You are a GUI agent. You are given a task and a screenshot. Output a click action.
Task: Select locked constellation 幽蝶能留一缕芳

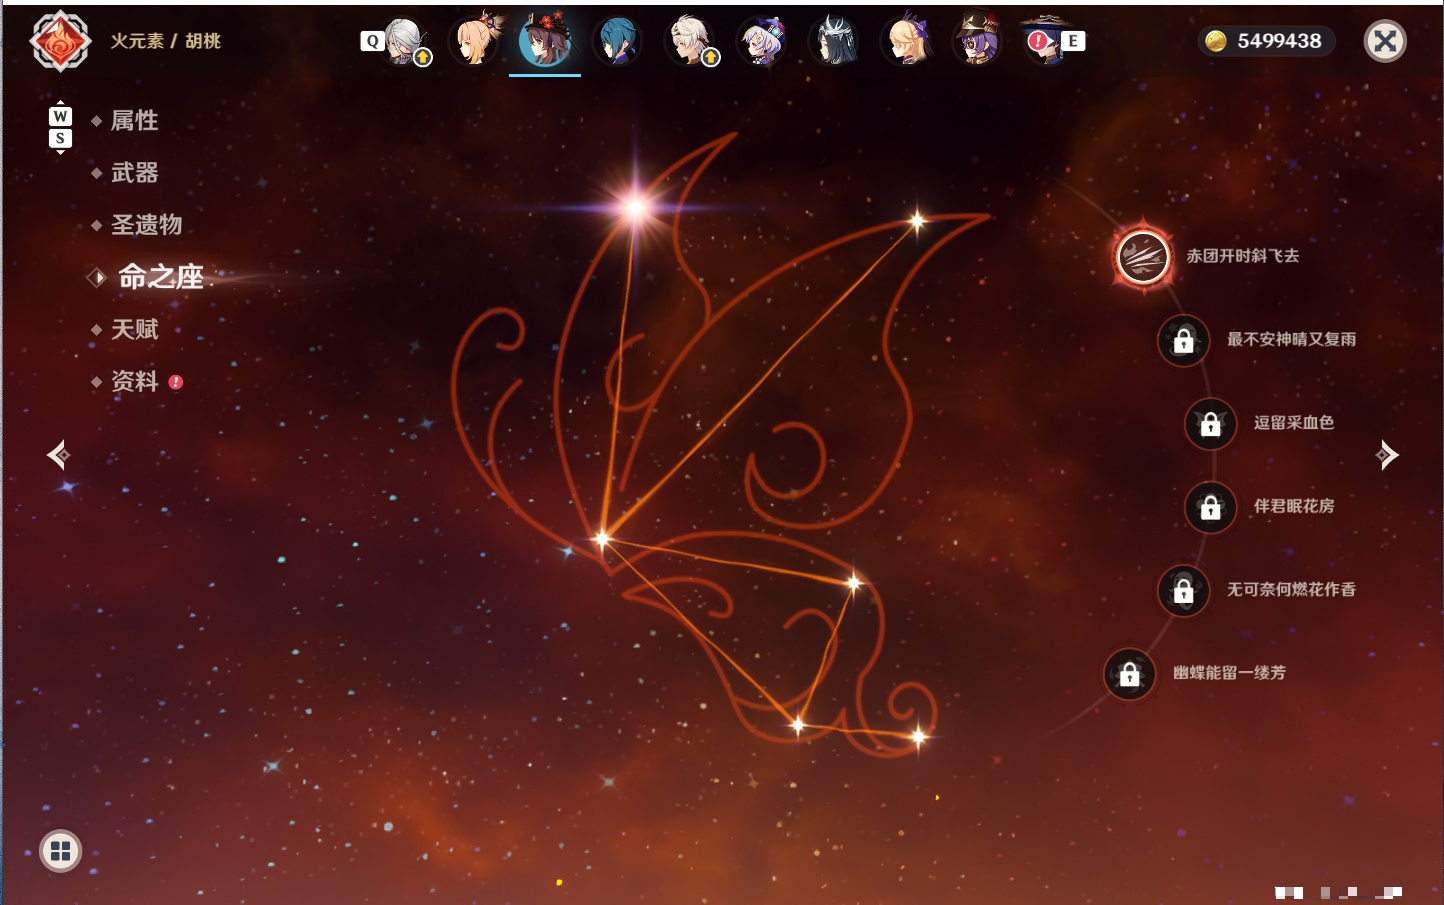click(1129, 674)
